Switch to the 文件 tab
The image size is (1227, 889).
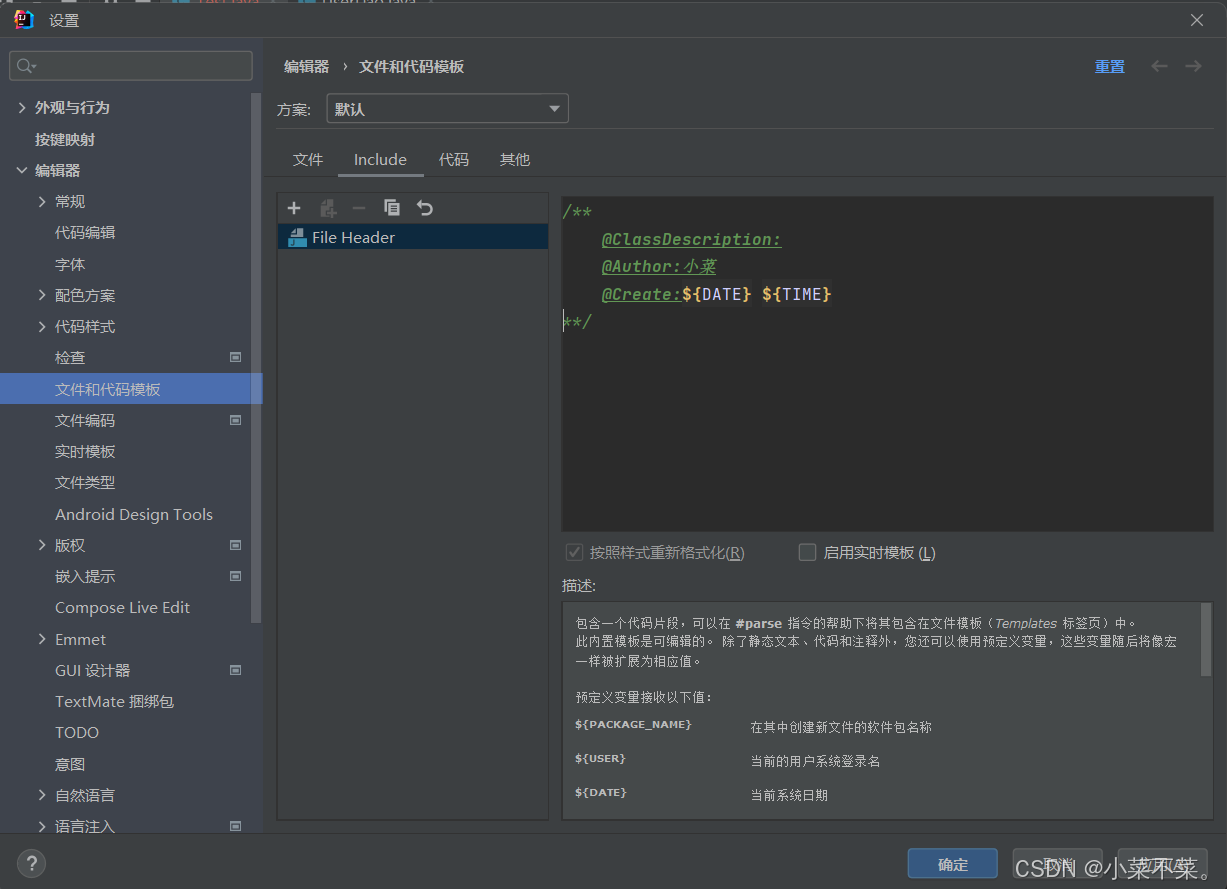(x=308, y=160)
